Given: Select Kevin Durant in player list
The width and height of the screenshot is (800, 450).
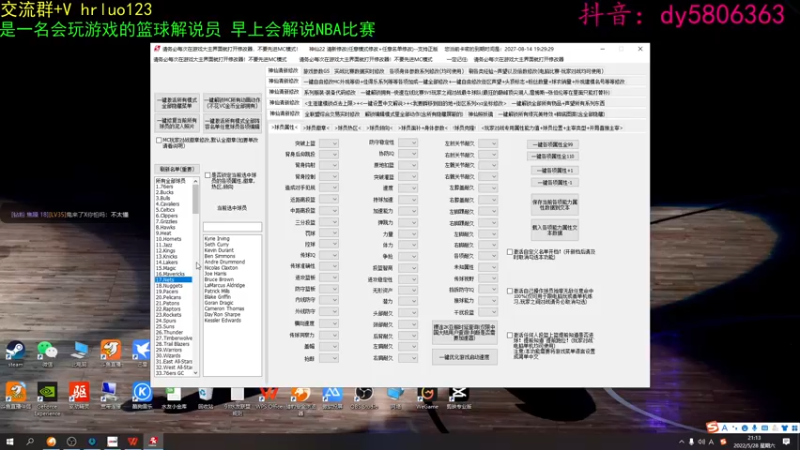Looking at the screenshot, I should click(x=219, y=250).
